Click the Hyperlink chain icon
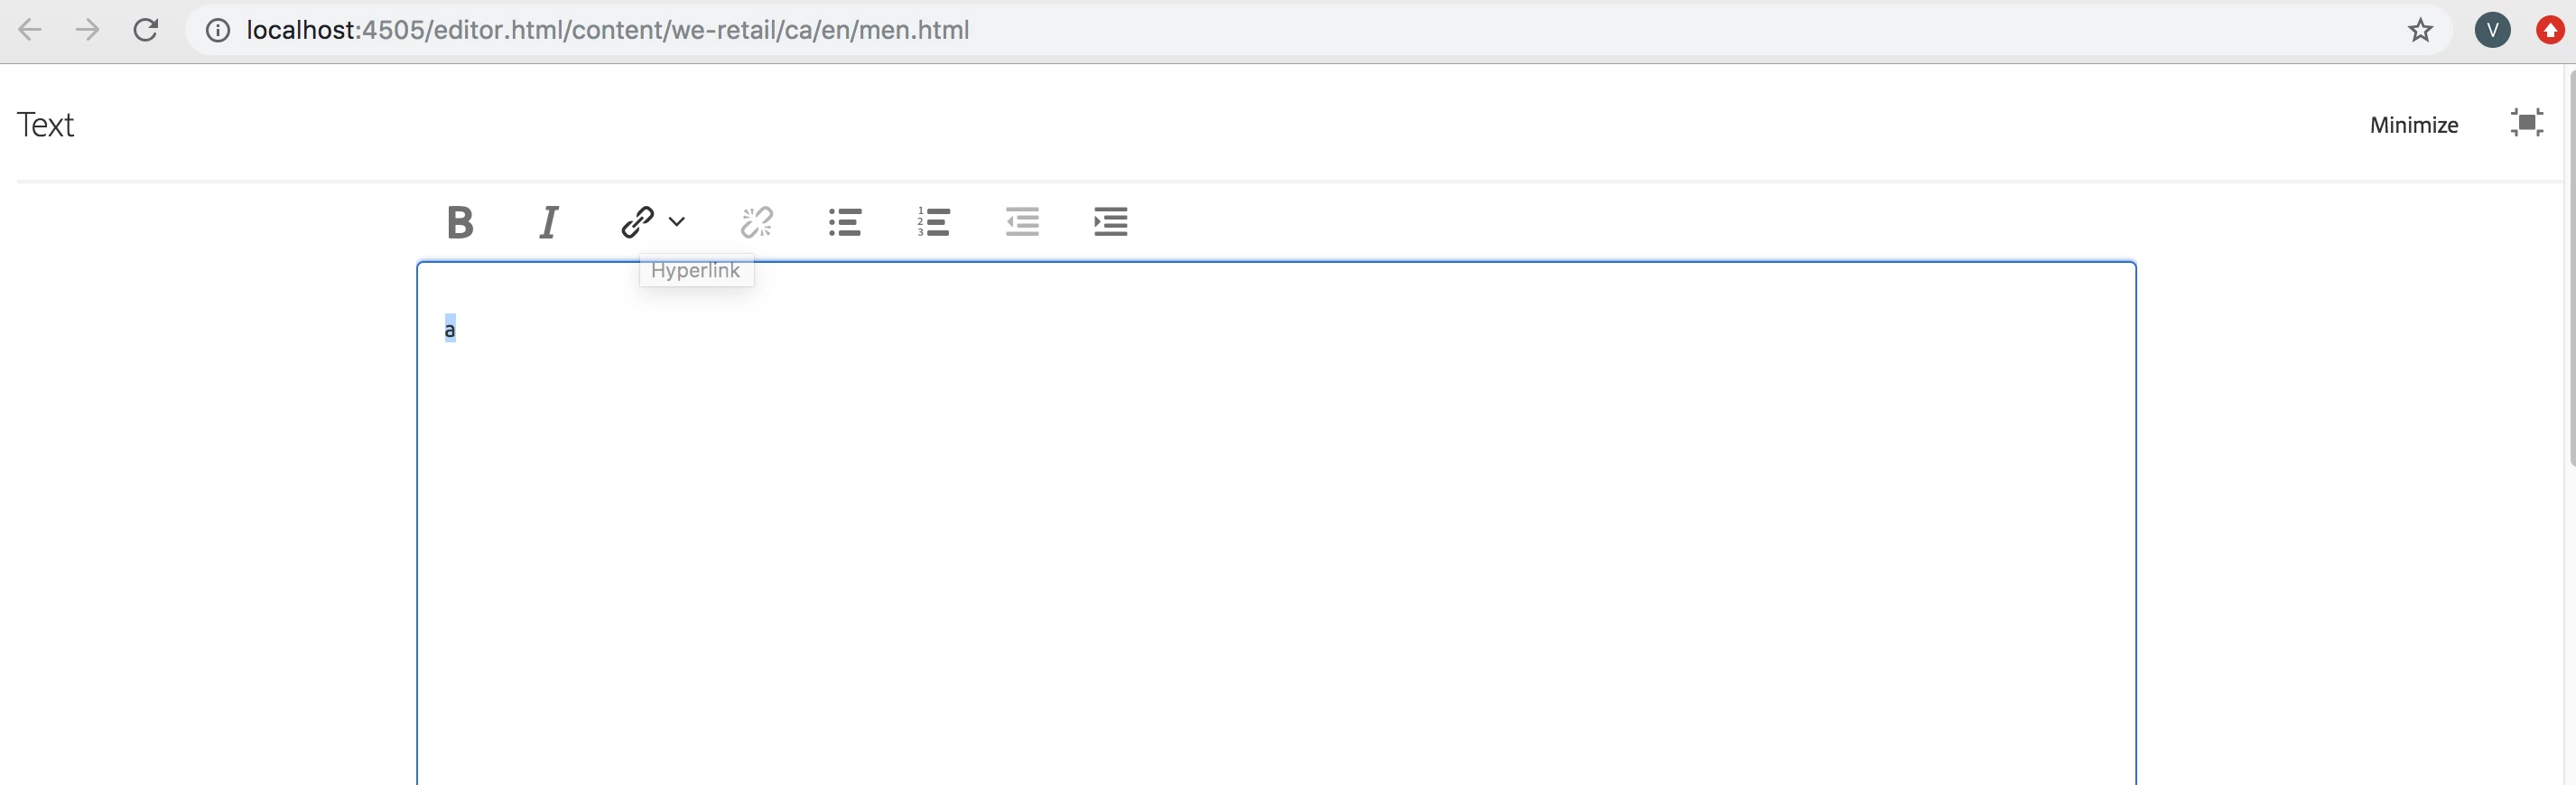2576x785 pixels. (x=637, y=222)
